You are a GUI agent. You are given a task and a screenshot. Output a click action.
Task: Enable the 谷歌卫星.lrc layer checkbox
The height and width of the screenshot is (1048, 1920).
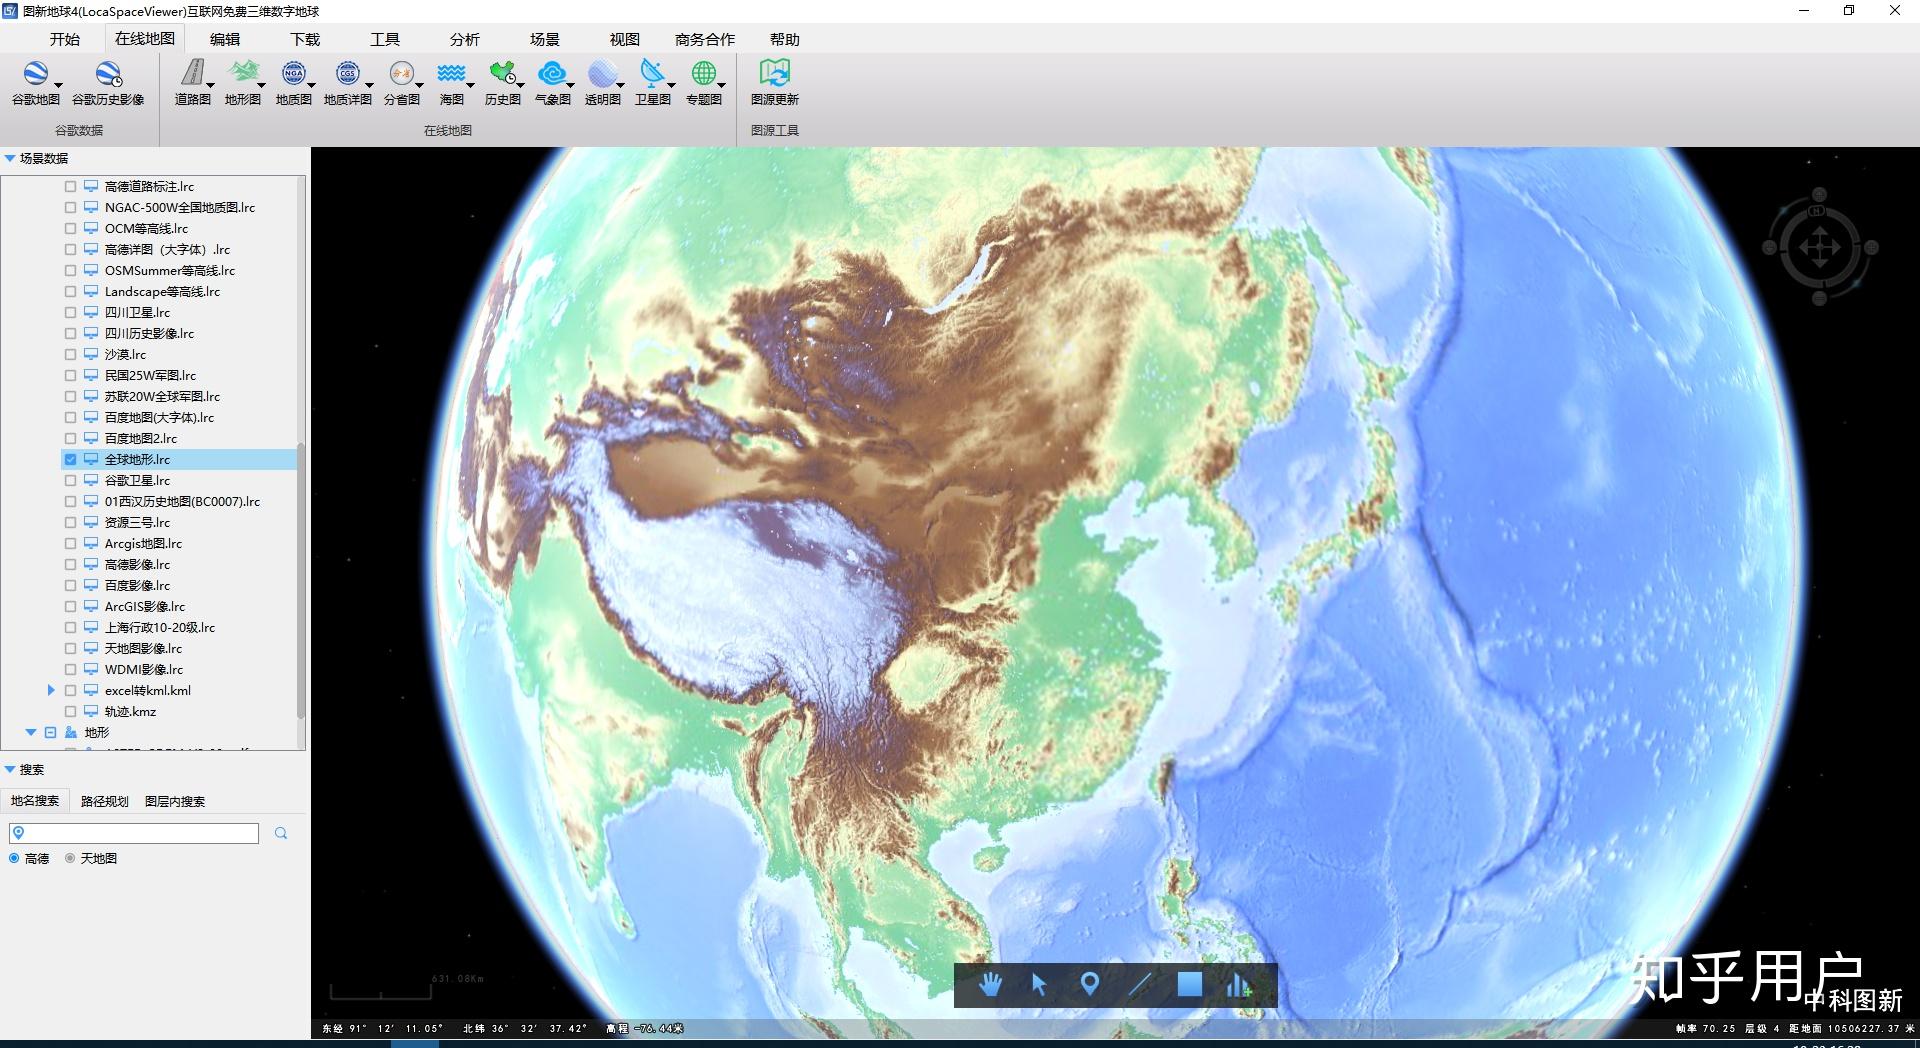[70, 481]
